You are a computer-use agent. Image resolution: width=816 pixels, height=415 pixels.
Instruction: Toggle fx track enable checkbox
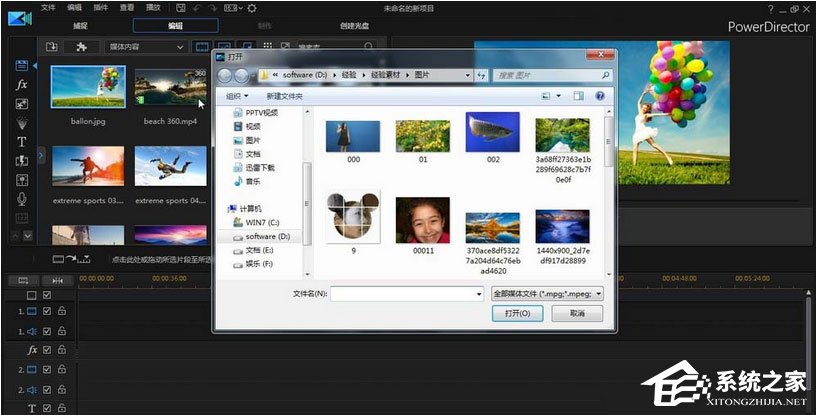(x=47, y=350)
